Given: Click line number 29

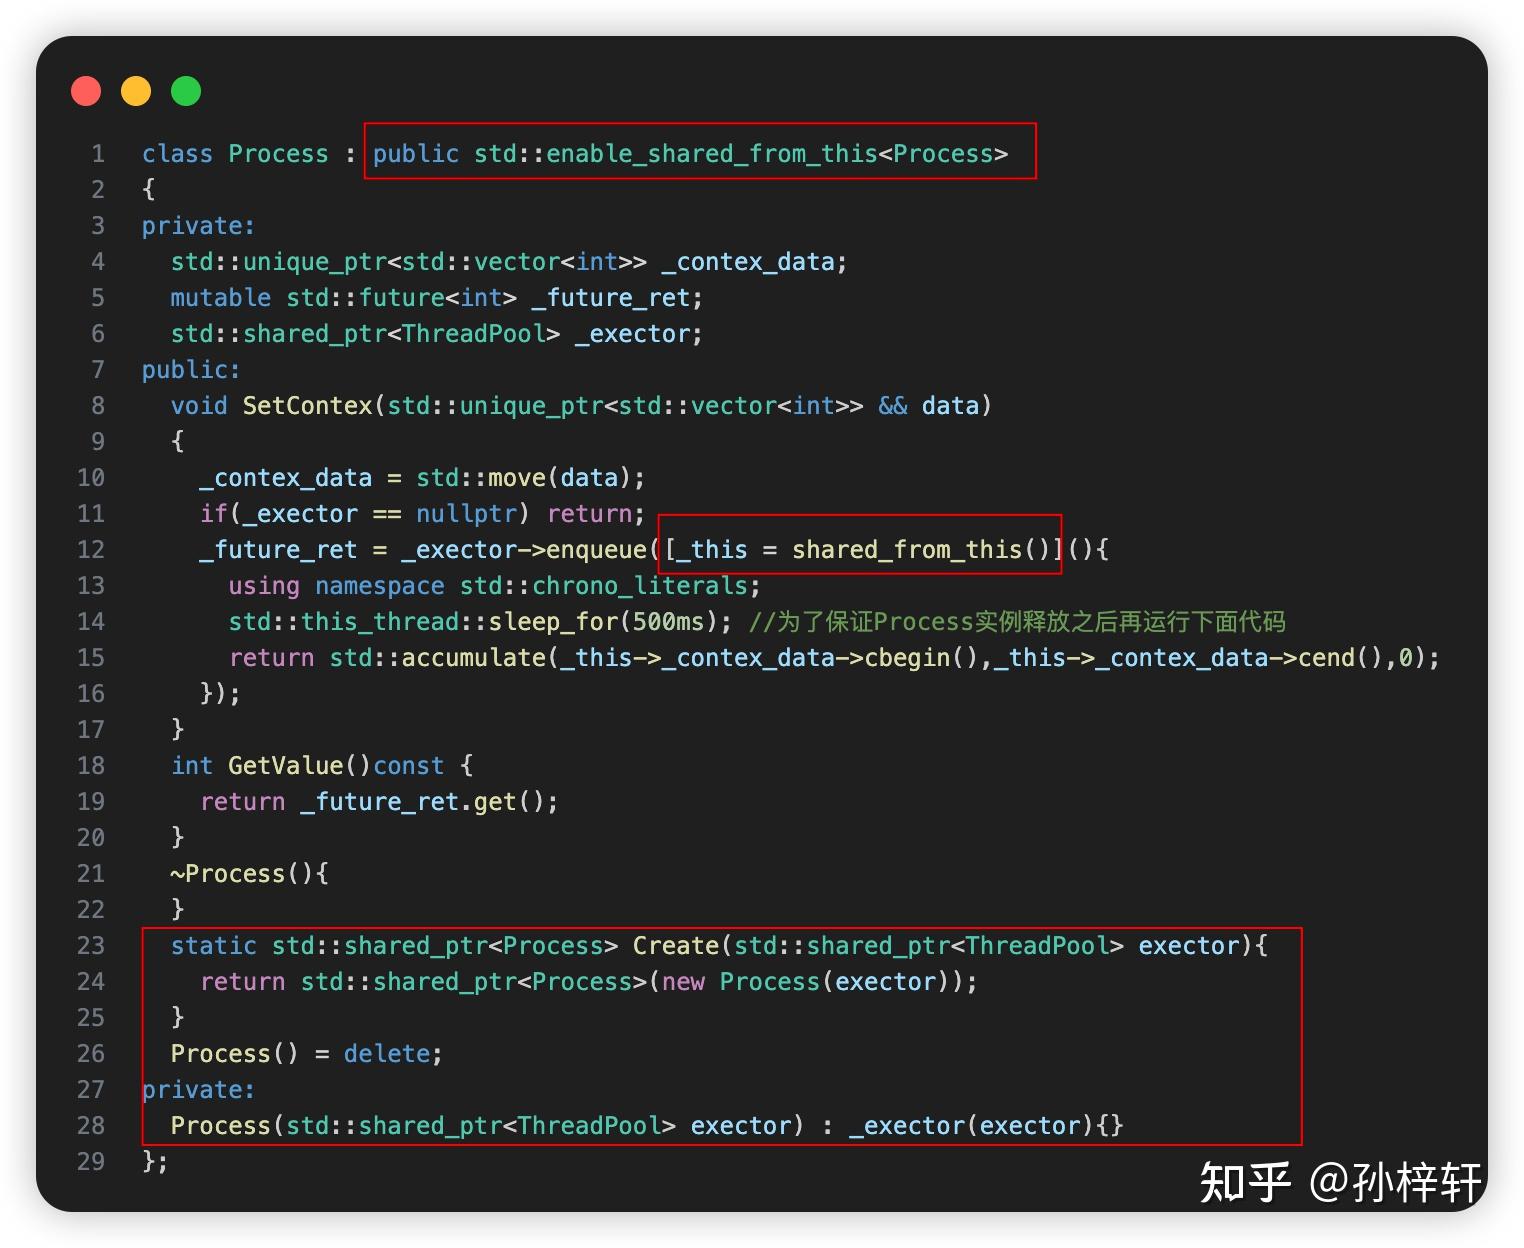Looking at the screenshot, I should 90,1161.
